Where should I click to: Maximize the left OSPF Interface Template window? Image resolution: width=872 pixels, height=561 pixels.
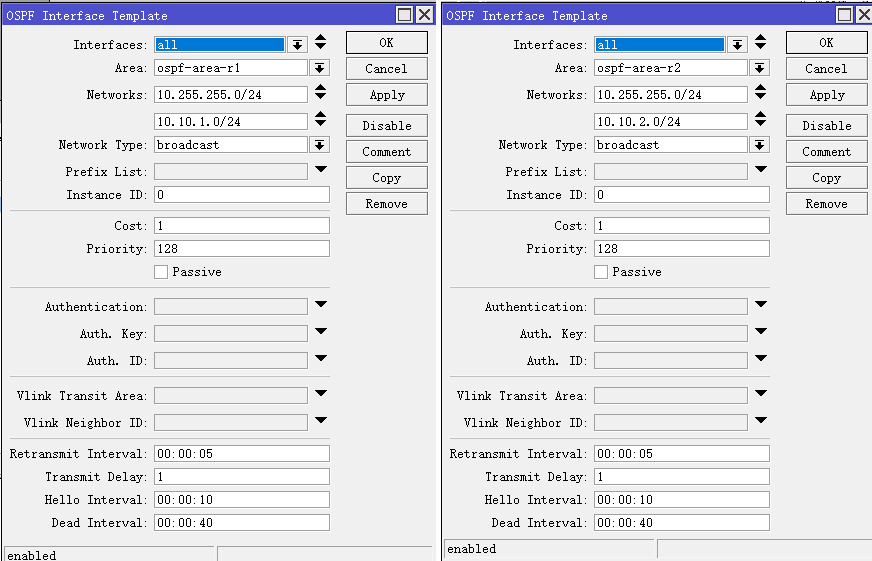(404, 15)
